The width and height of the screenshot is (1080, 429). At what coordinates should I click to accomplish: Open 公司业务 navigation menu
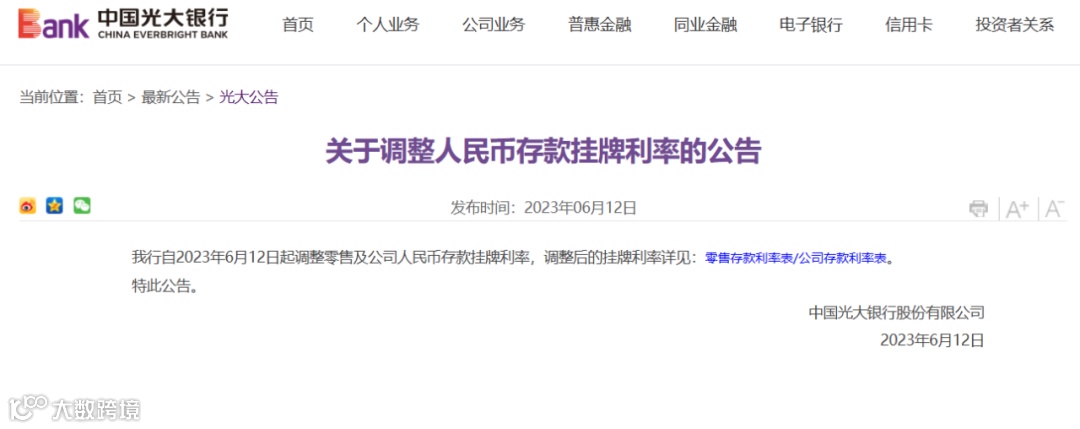(493, 25)
